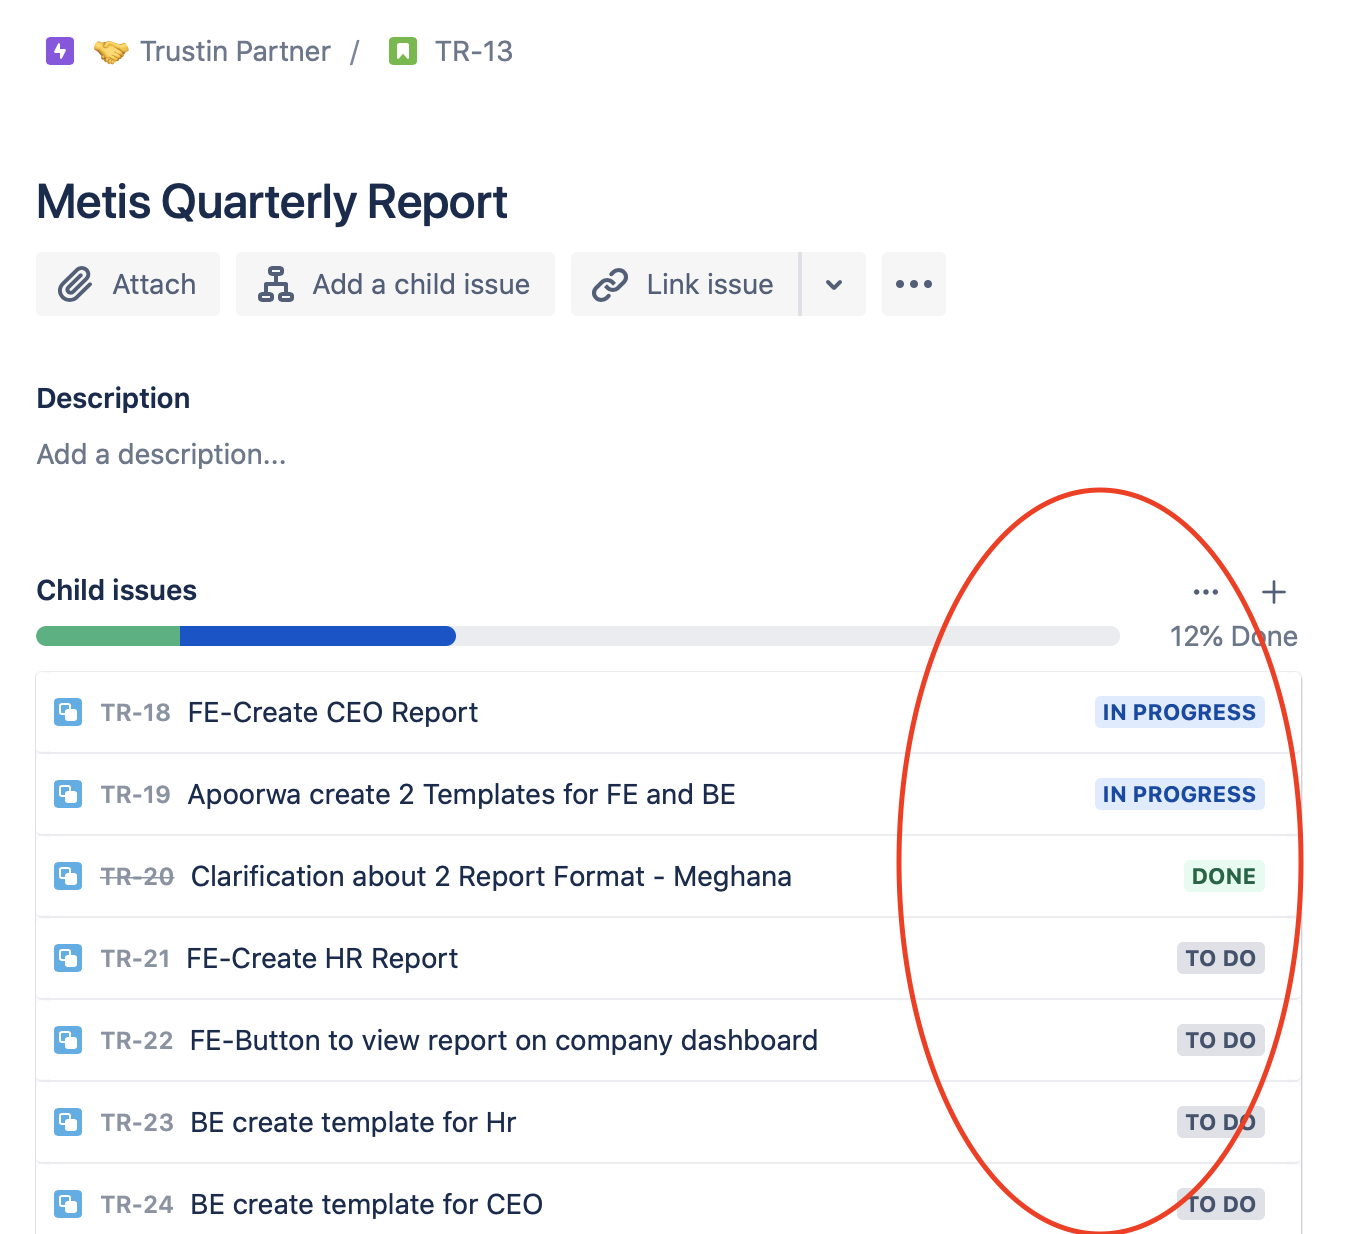Open the more actions menu beside Link issue
This screenshot has width=1350, height=1234.
[914, 284]
